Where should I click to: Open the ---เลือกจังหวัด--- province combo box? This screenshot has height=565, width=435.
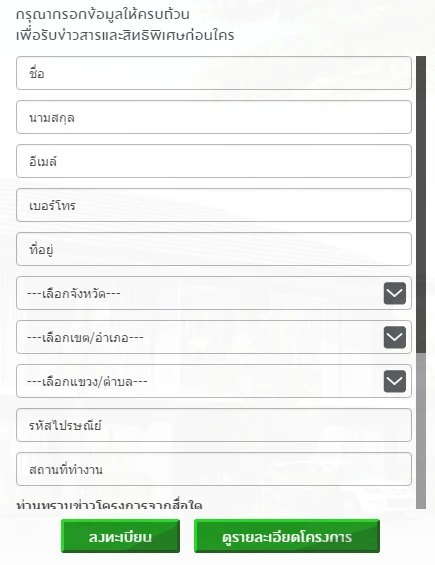214,293
